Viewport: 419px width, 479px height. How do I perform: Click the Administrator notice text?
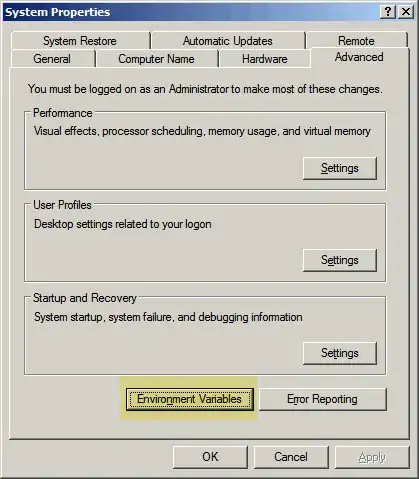[x=205, y=89]
